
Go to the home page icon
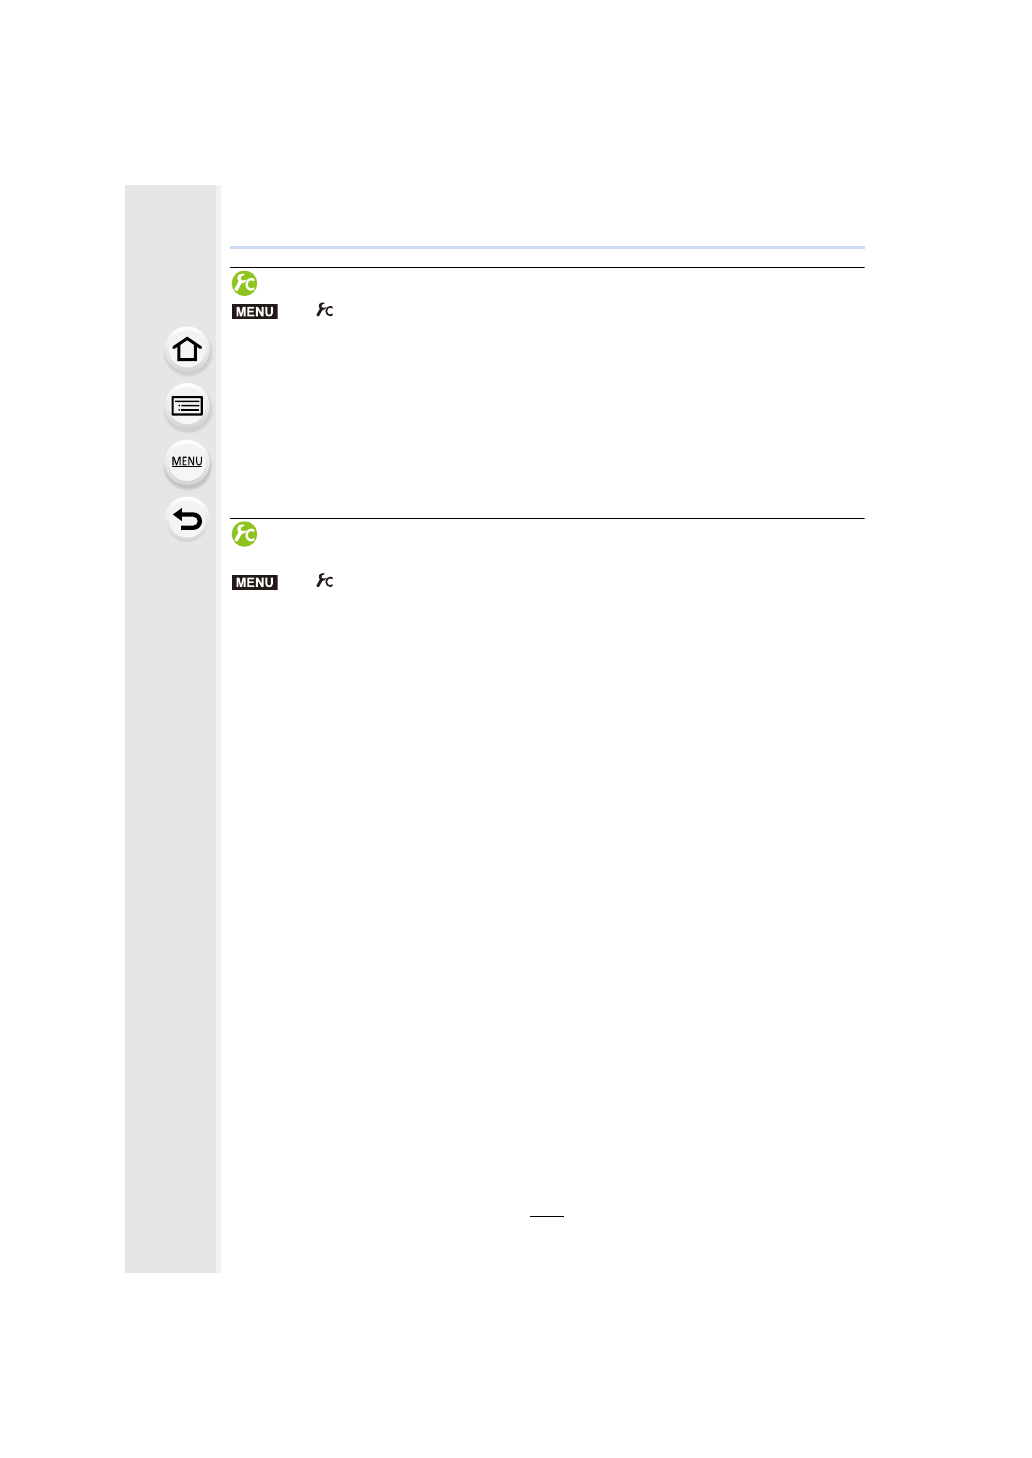click(x=187, y=350)
